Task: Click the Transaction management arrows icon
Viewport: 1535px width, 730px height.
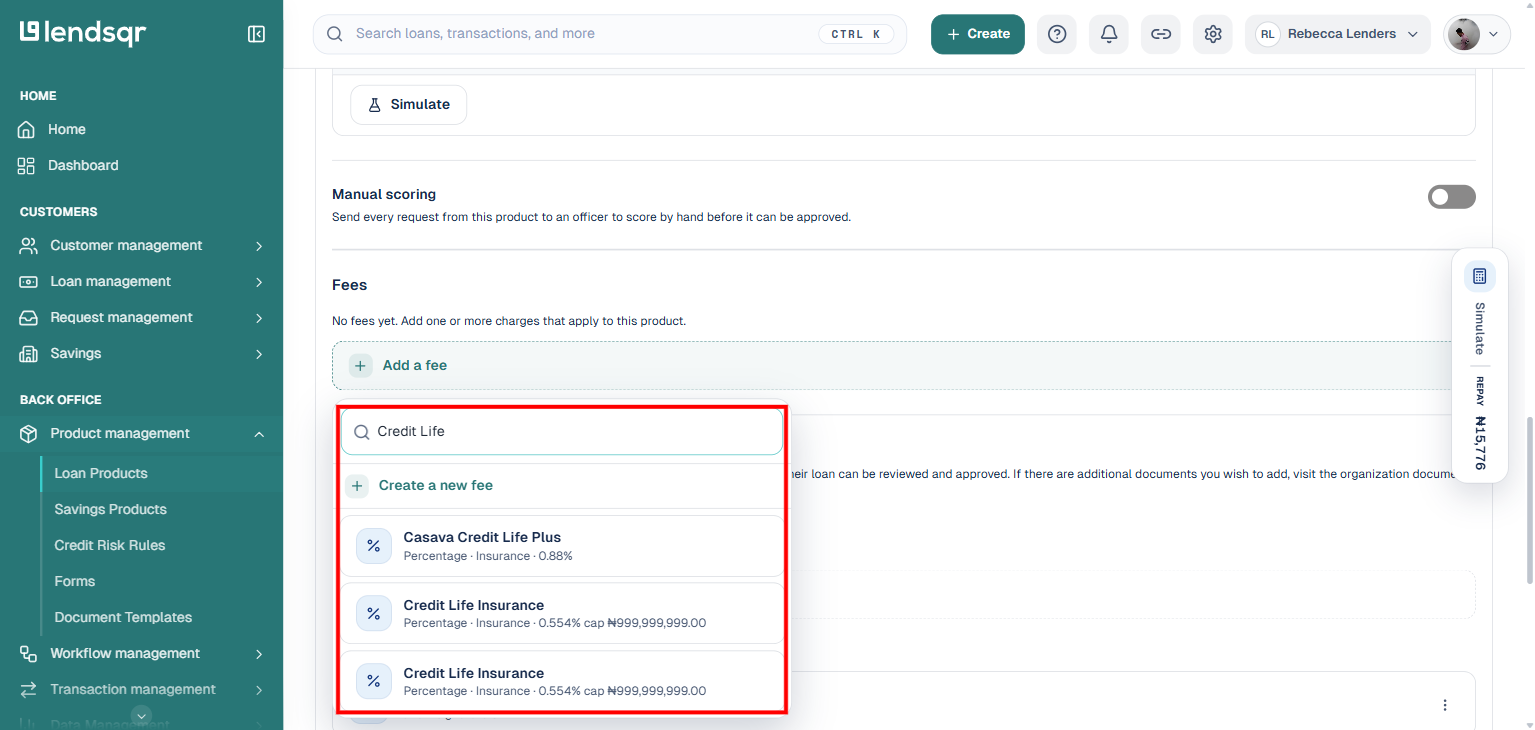Action: point(28,690)
